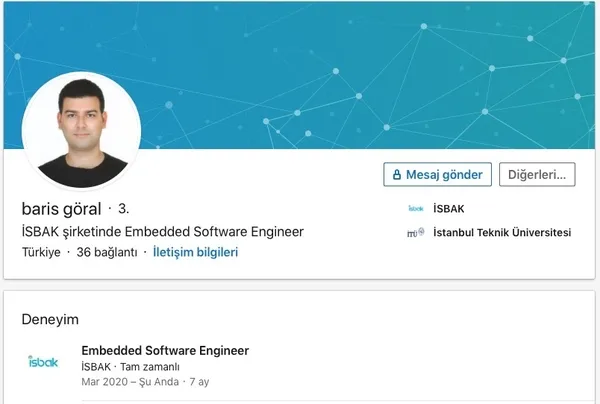Click the headline mentioning İSBAK şirketinde

[x=162, y=232]
